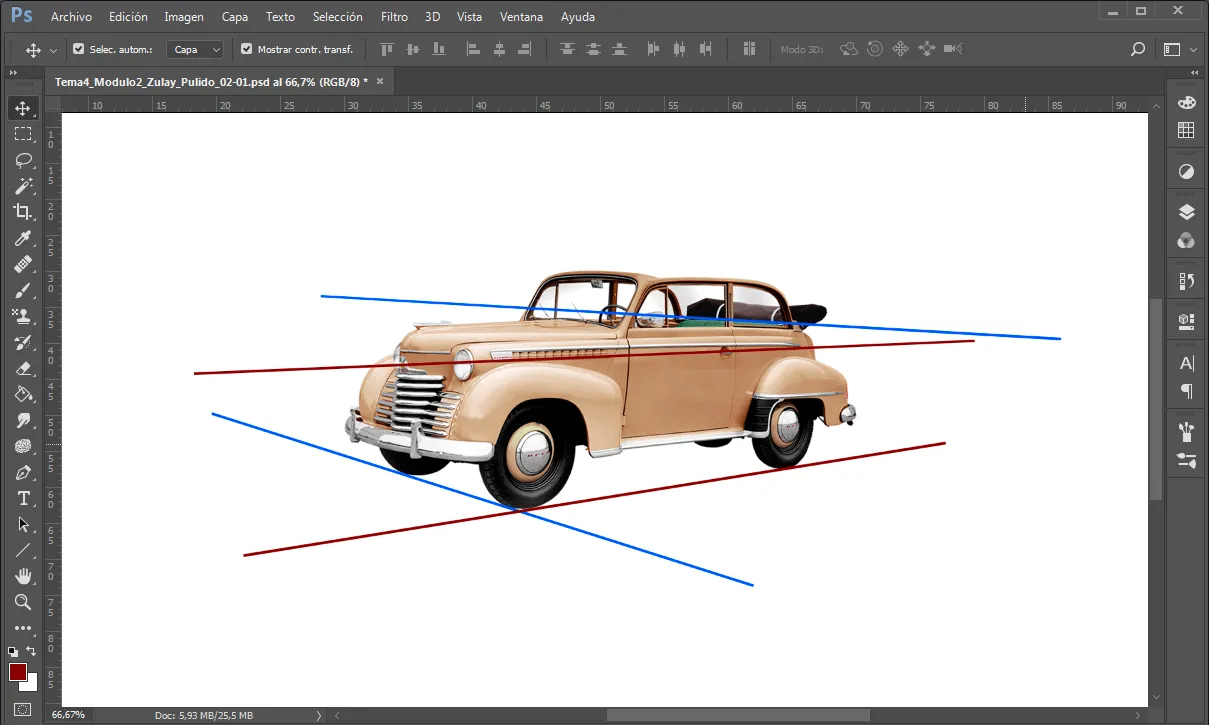Open the Paragraph panel icon
This screenshot has width=1209, height=725.
pos(1187,390)
